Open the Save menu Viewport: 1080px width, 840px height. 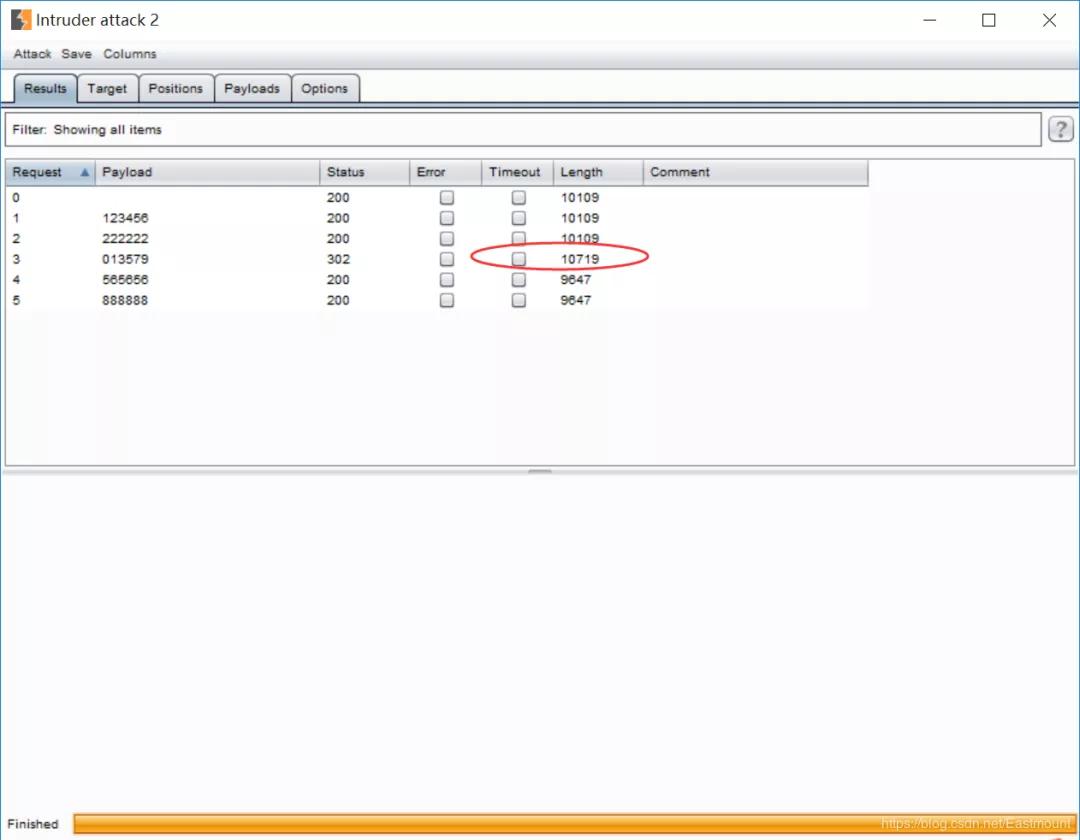click(x=76, y=54)
